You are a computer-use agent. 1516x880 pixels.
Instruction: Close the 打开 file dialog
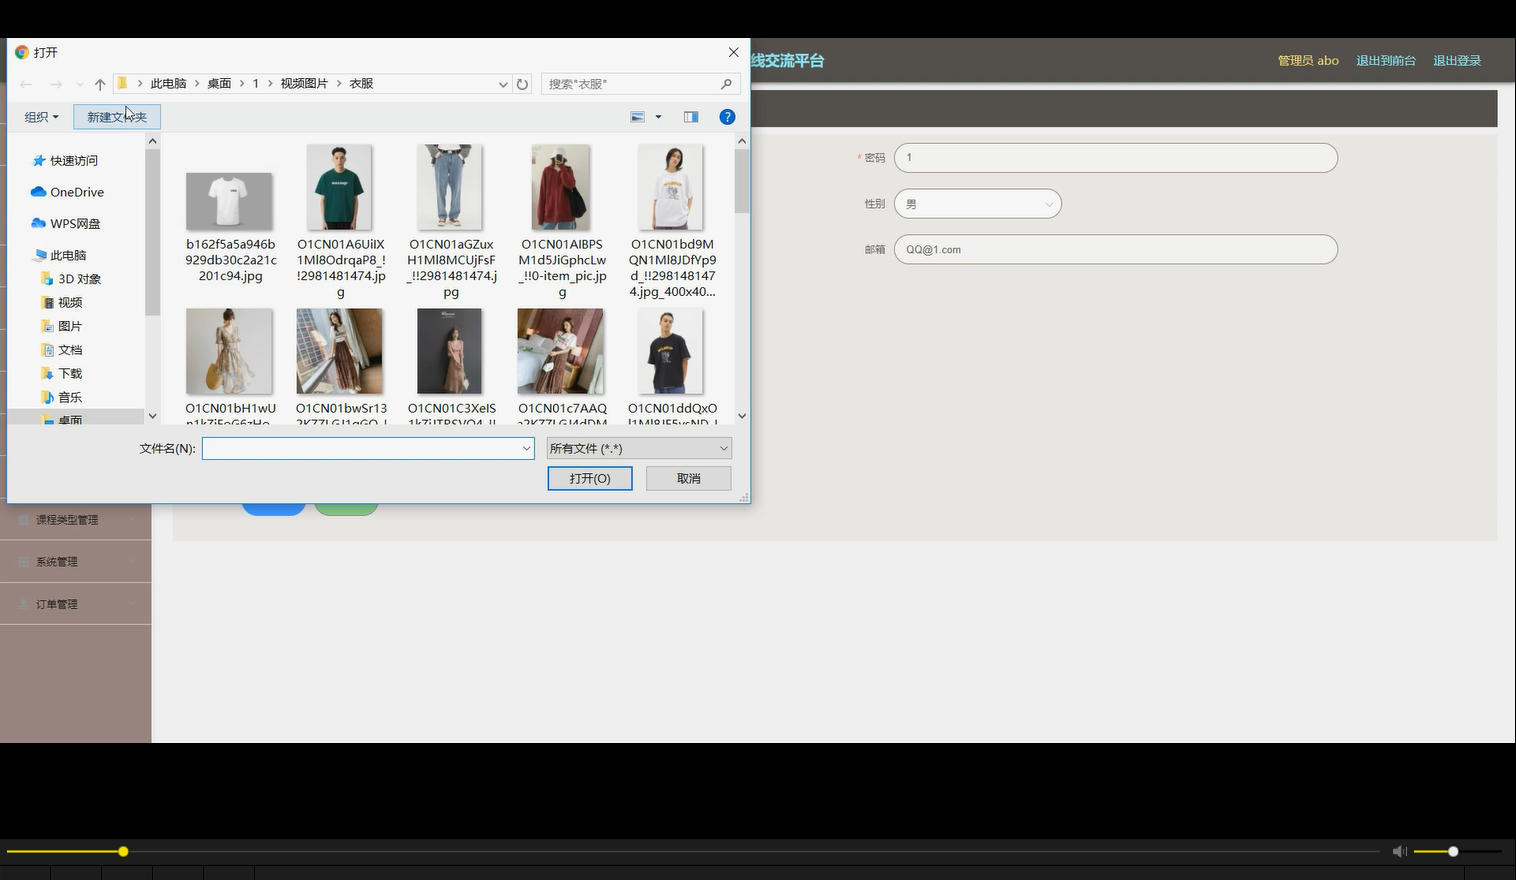click(x=733, y=52)
